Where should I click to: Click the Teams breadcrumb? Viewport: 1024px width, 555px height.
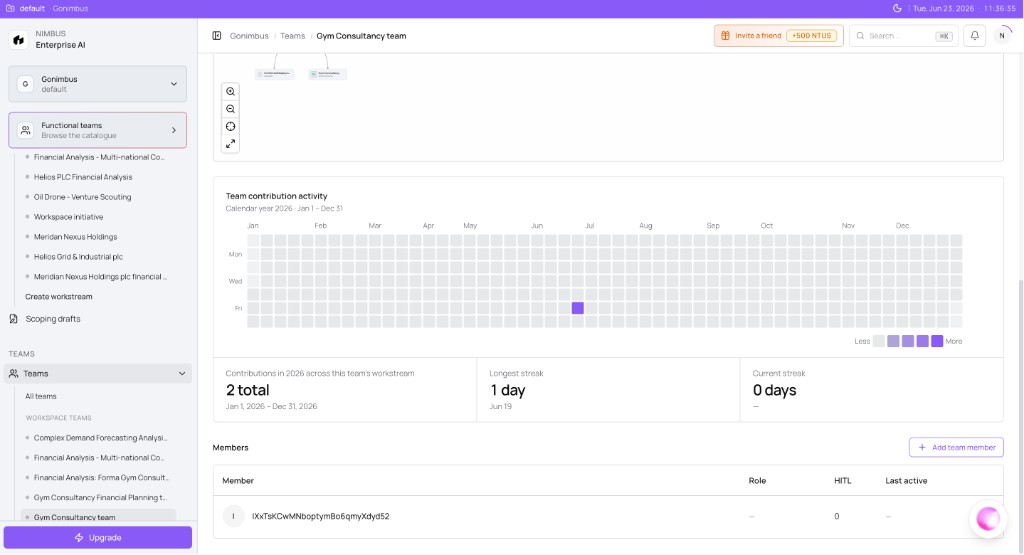(x=293, y=36)
